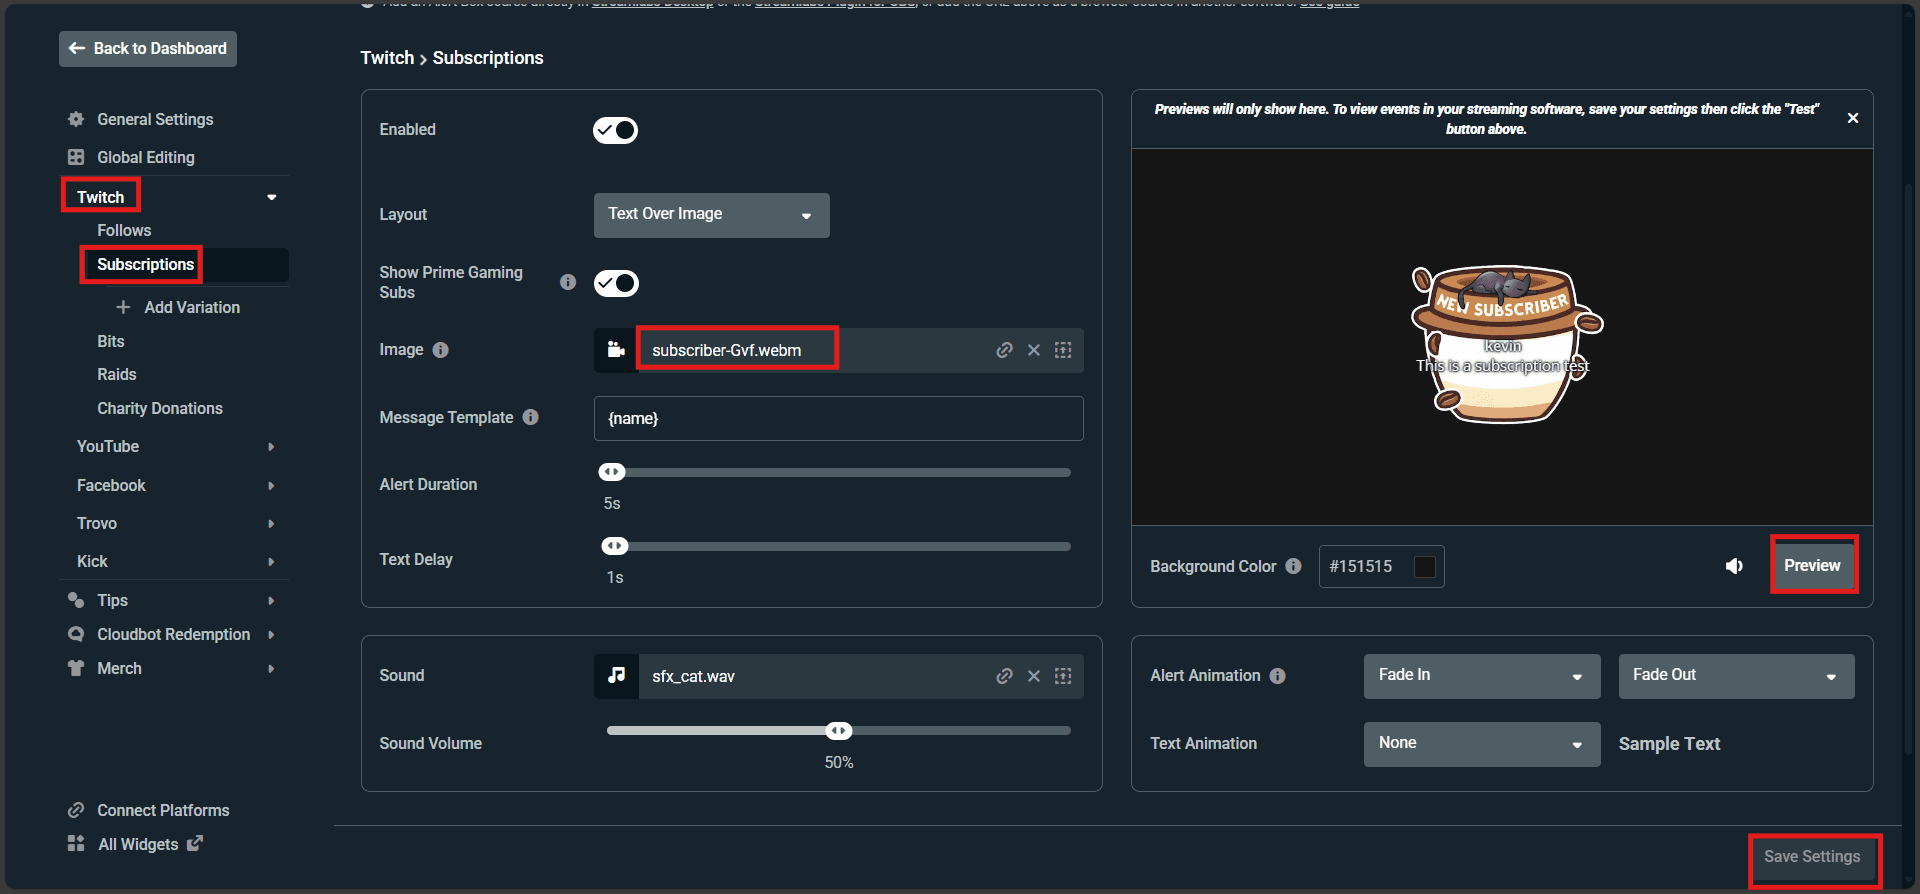The width and height of the screenshot is (1920, 894).
Task: Open the All Widgets link
Action: point(138,844)
